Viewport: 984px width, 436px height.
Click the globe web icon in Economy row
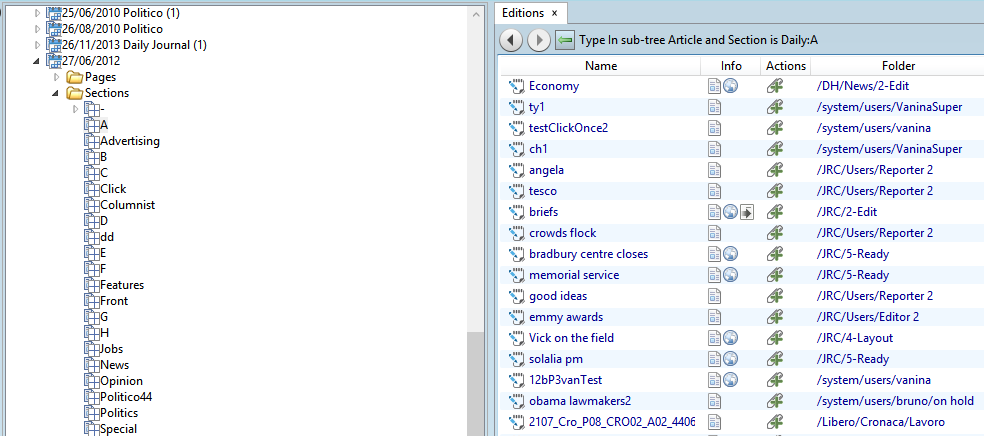(x=730, y=87)
